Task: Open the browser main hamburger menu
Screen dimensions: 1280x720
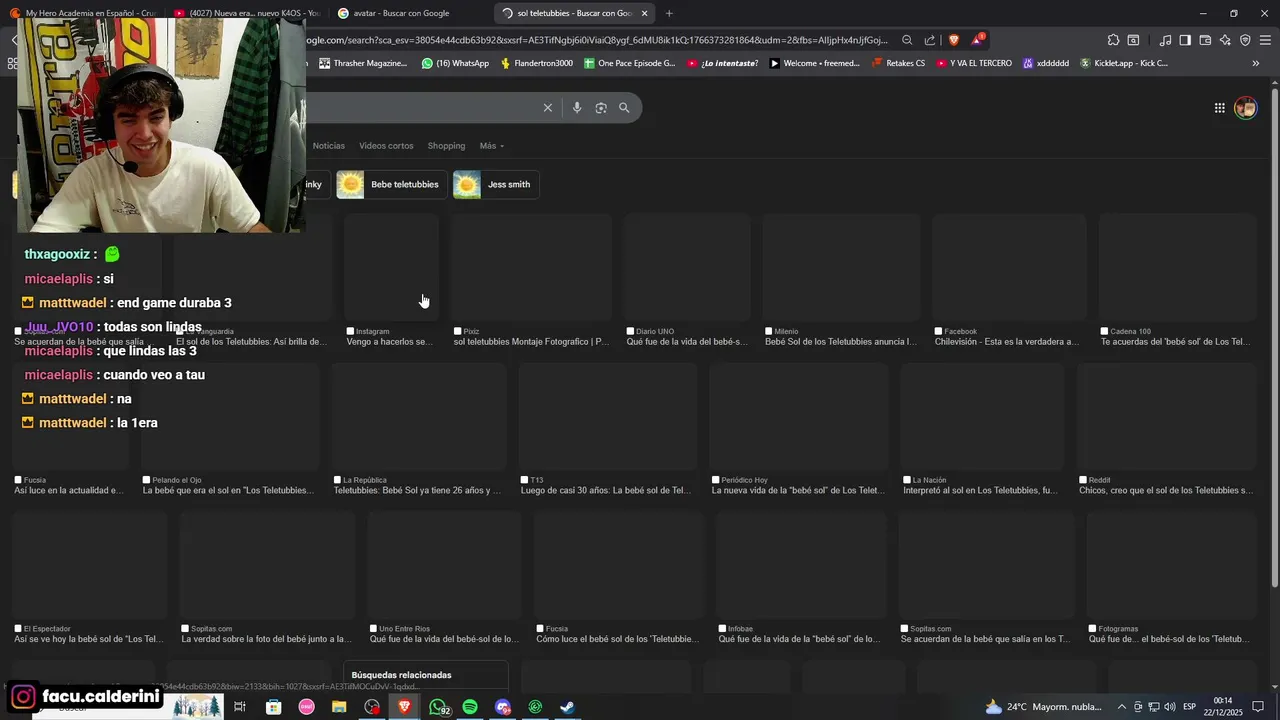Action: tap(1265, 40)
